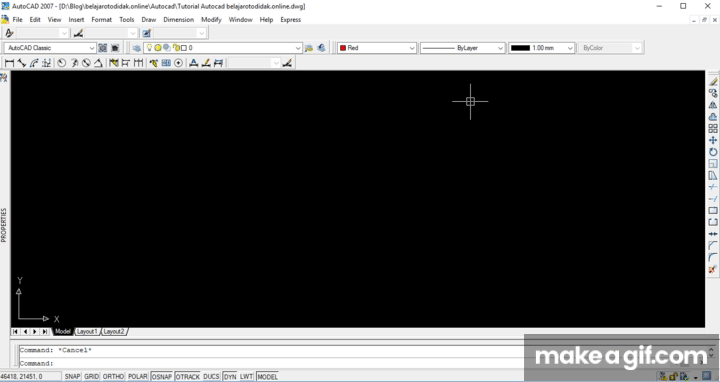Switch to the Layout1 tab

click(x=87, y=331)
